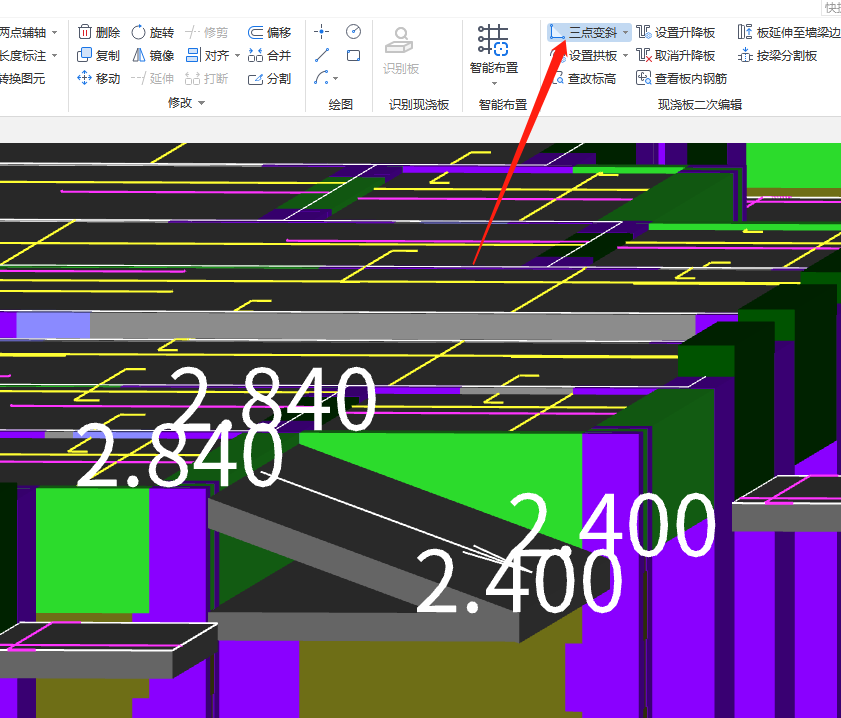The image size is (841, 718).
Task: Select the arc drawing tool
Action: 321,78
